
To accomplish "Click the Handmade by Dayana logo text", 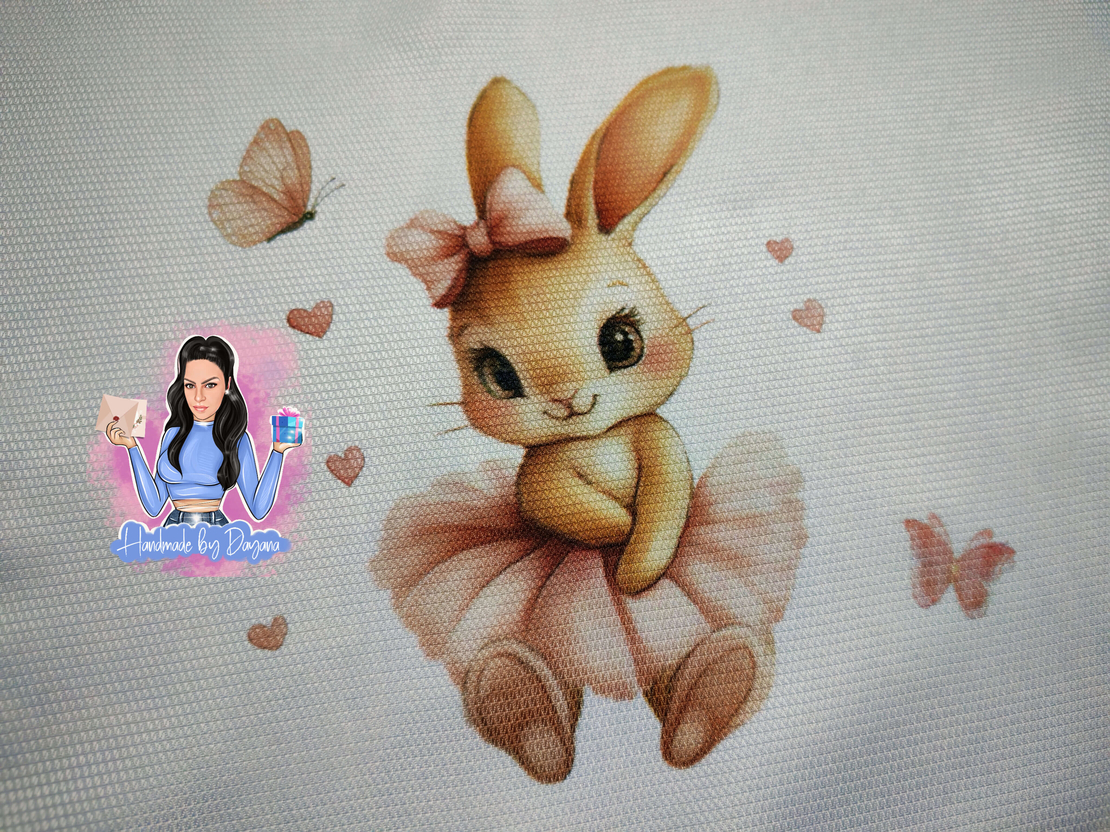I will (x=201, y=543).
